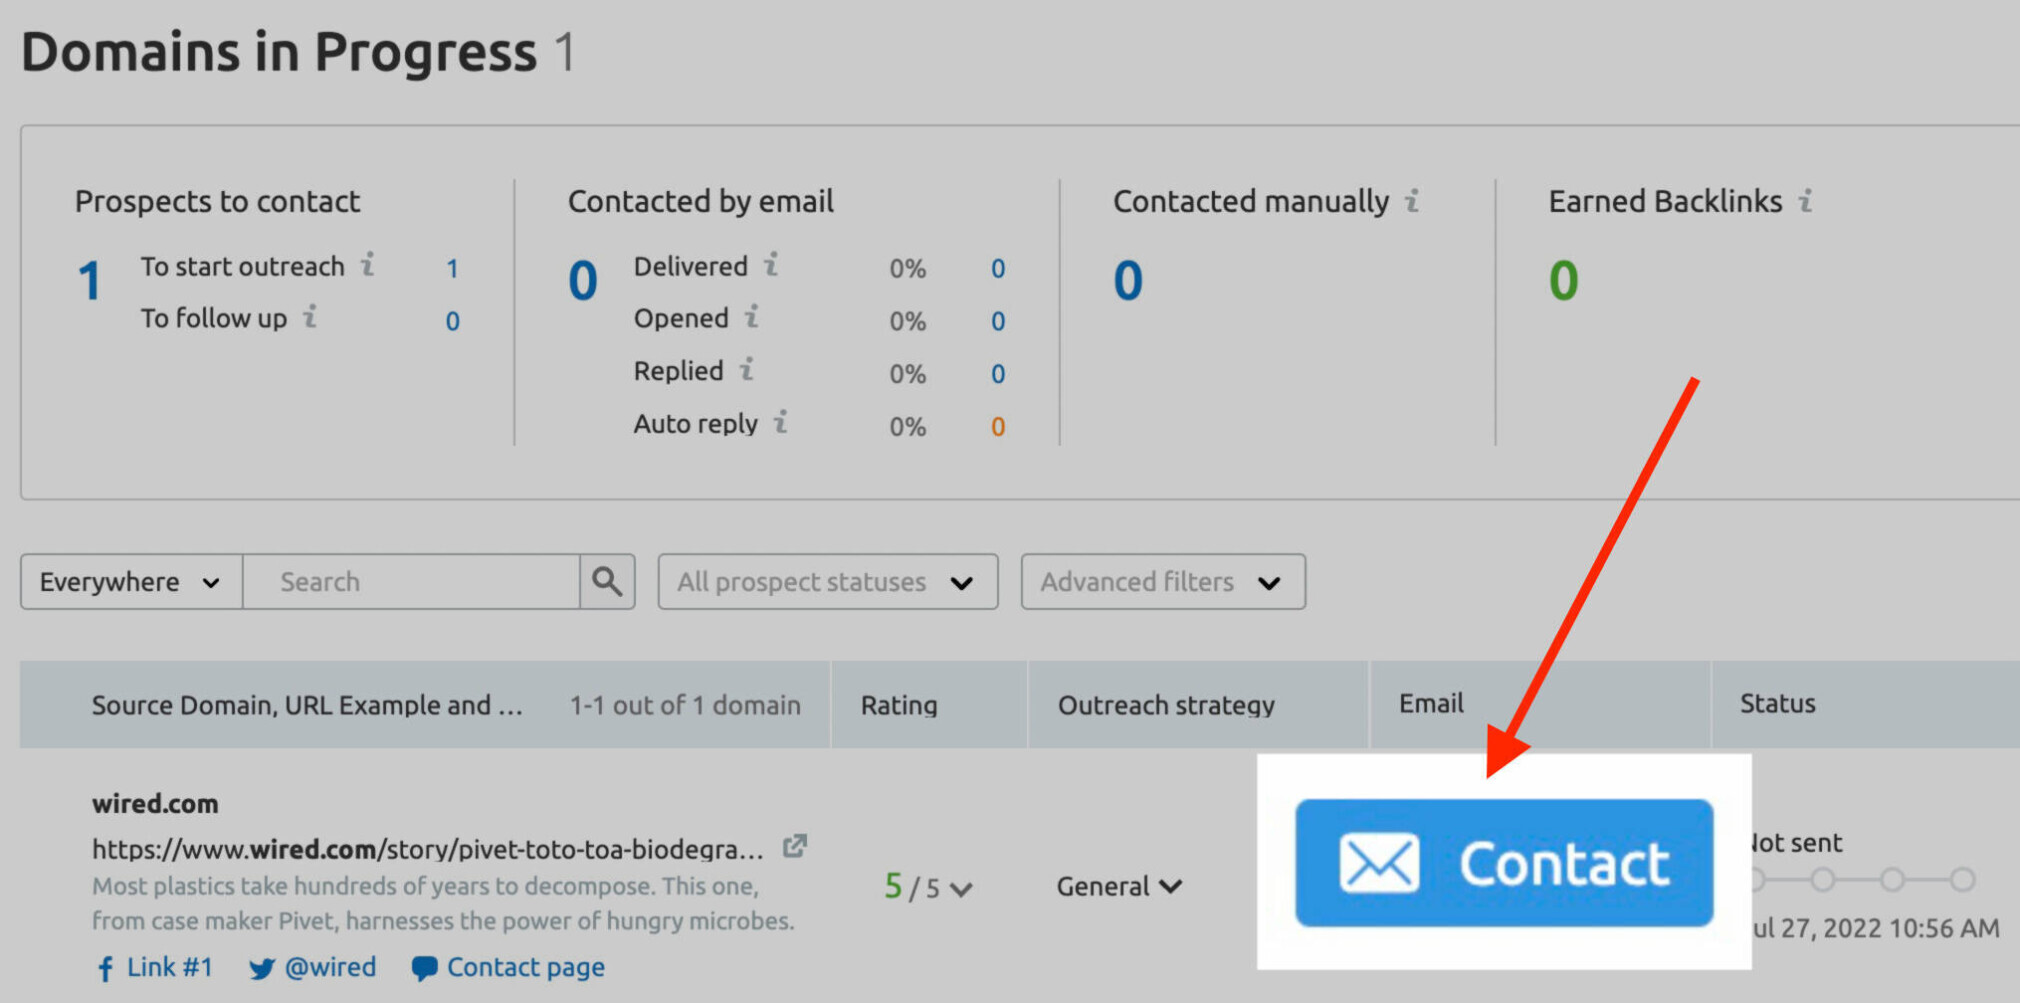Click the To start outreach count 1

(452, 268)
